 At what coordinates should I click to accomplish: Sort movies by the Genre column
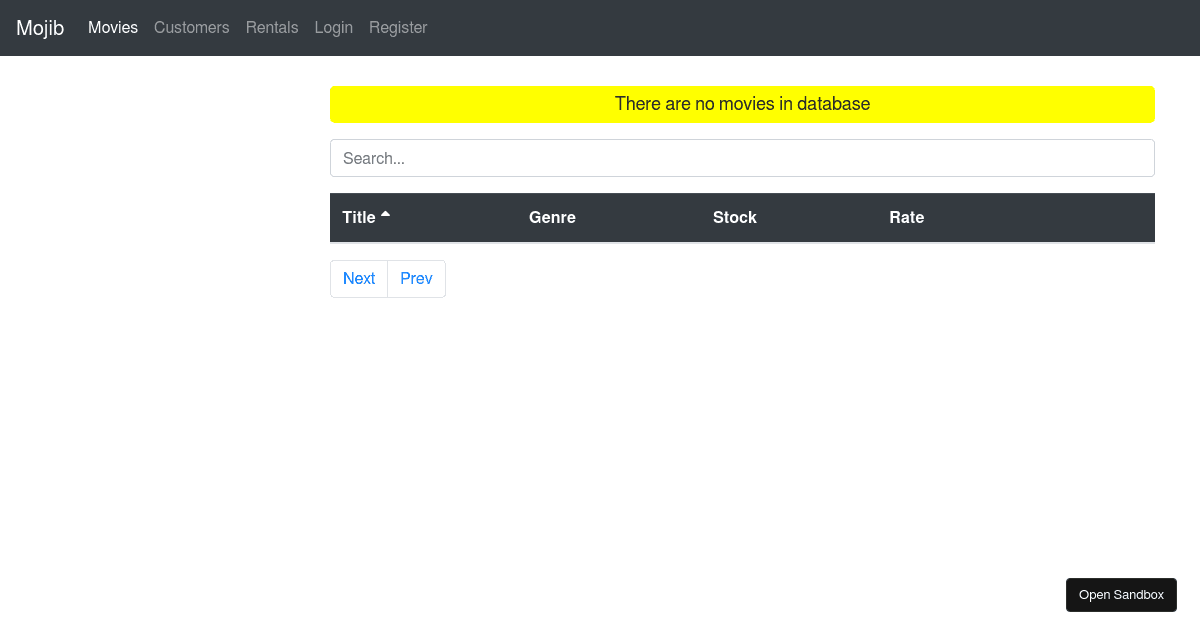[552, 217]
